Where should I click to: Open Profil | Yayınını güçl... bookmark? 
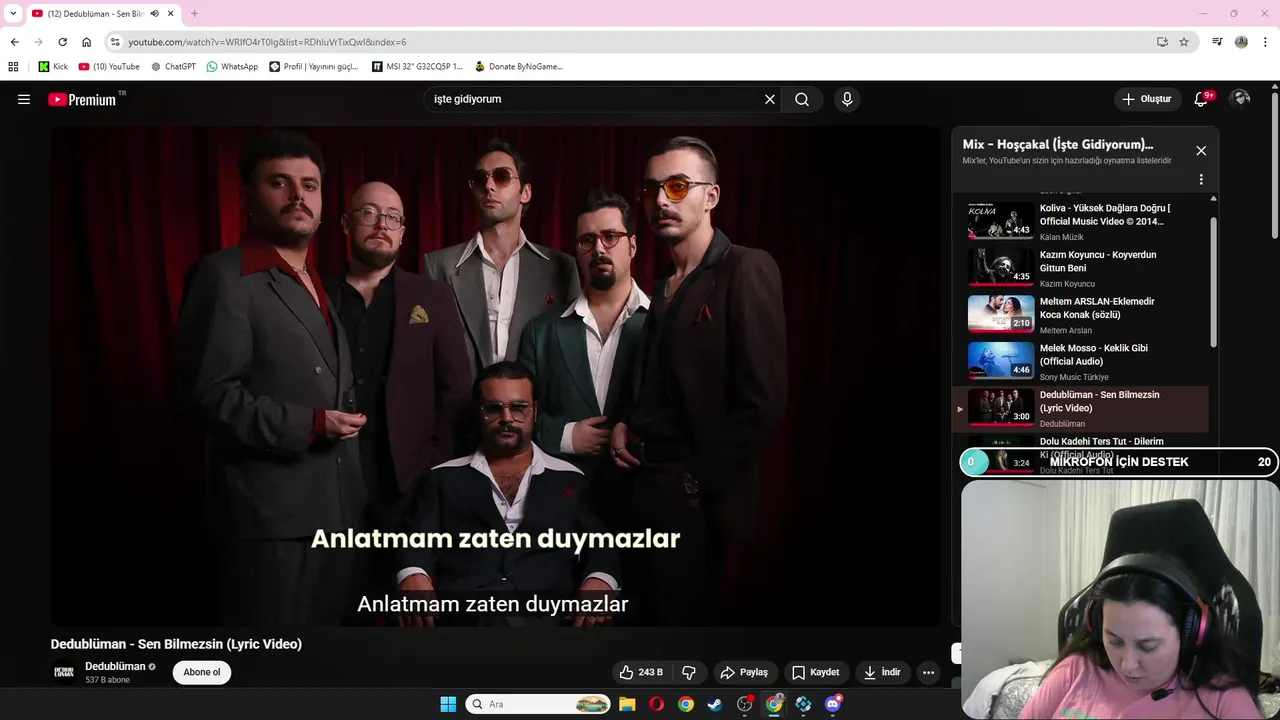[313, 67]
